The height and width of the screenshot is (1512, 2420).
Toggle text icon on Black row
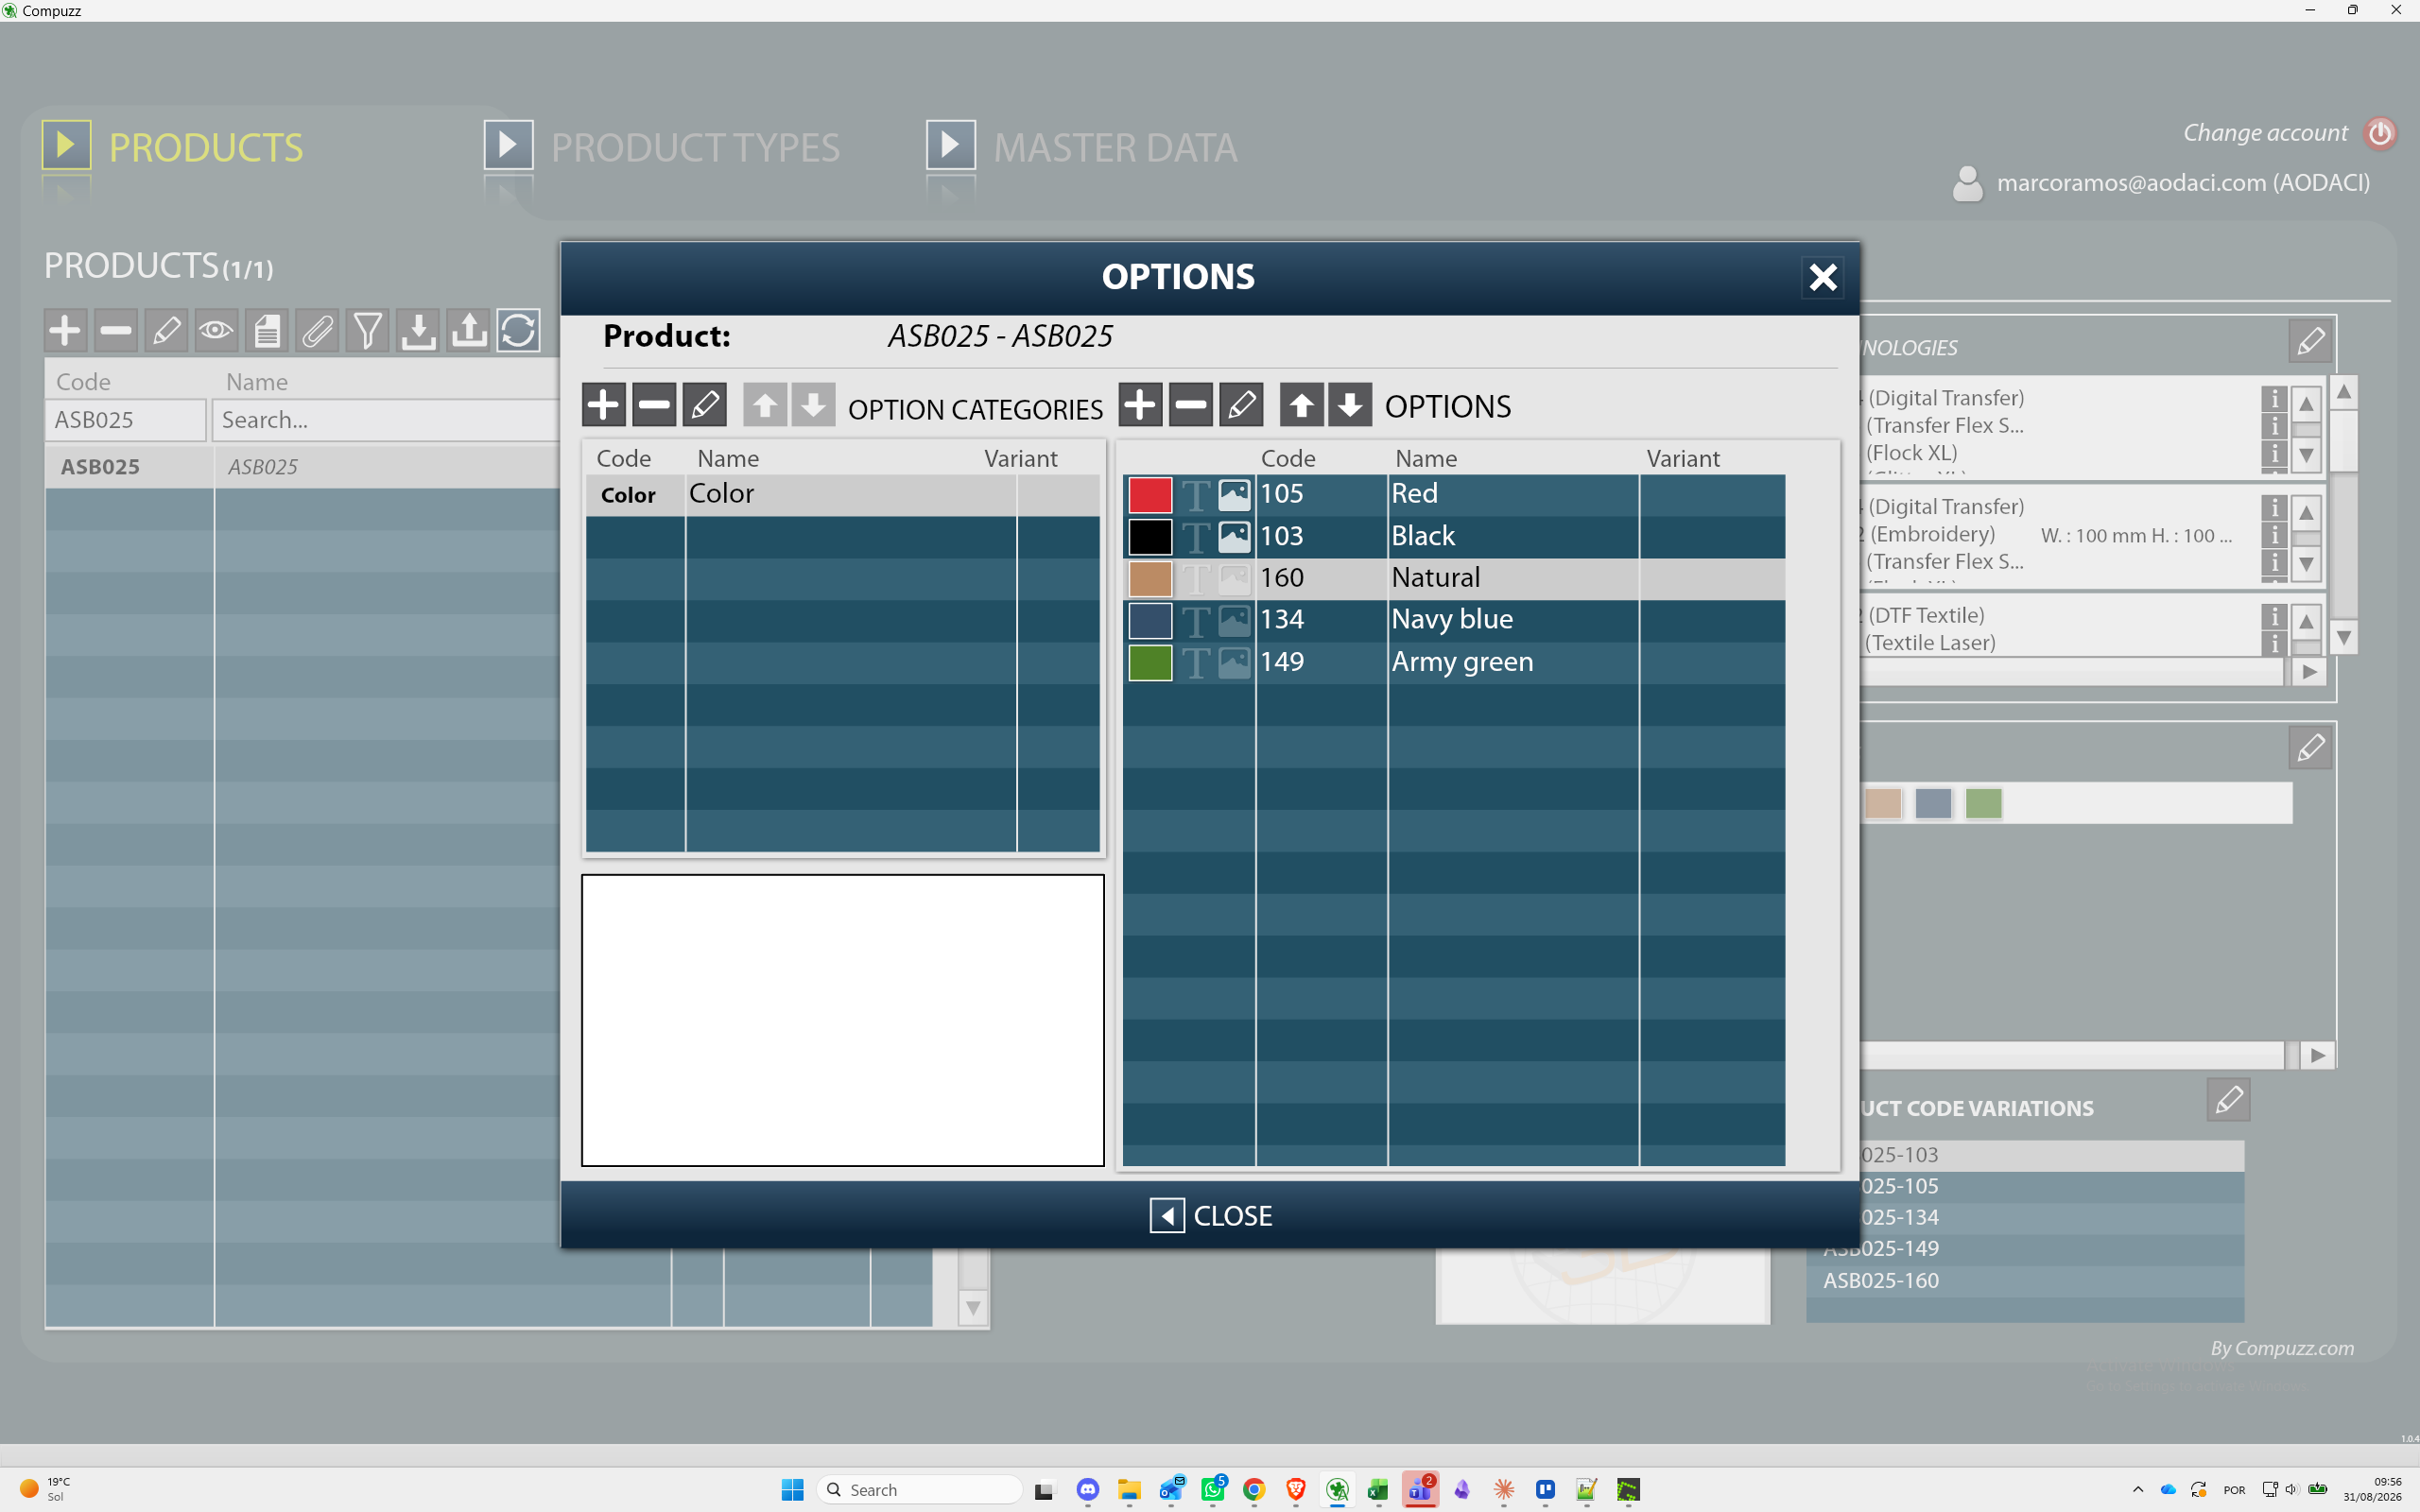1195,537
